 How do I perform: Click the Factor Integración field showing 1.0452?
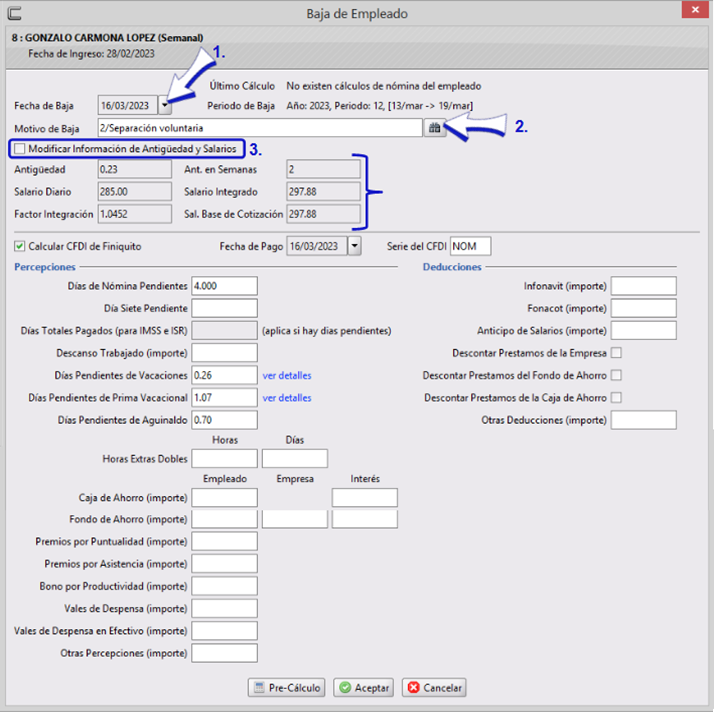[135, 214]
